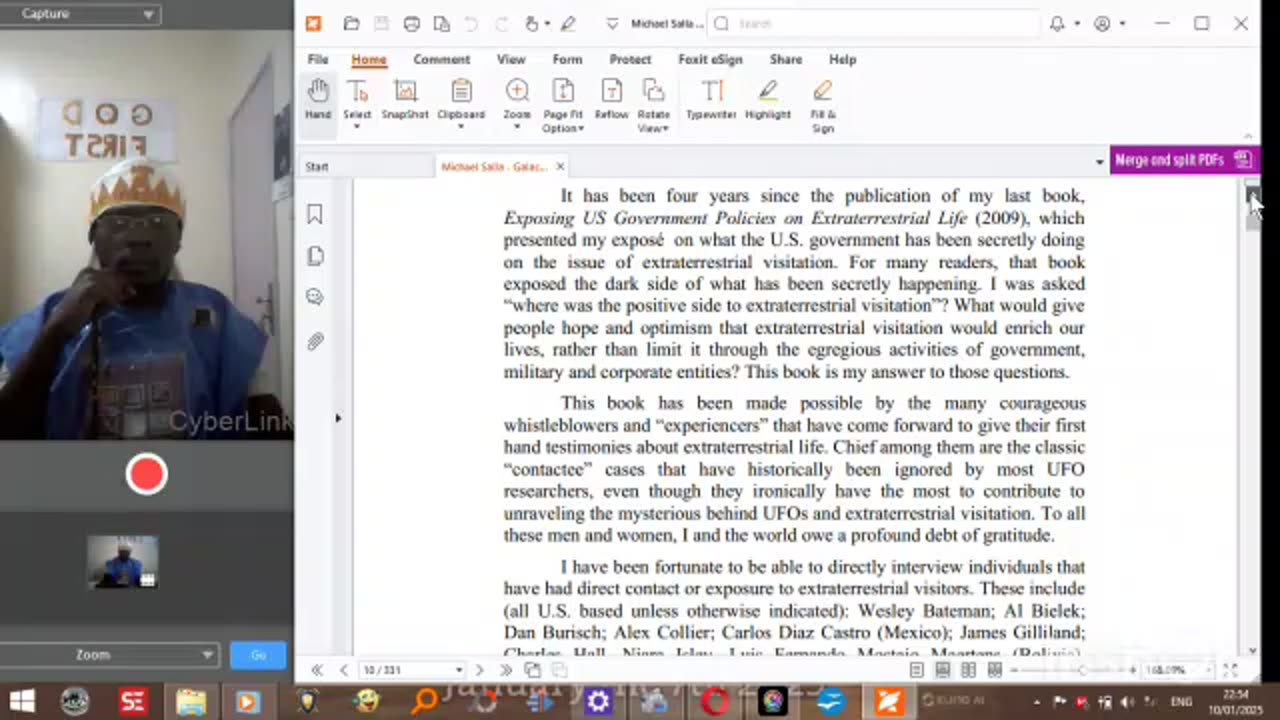
Task: Click the pen icon in quick access toolbar
Action: (568, 24)
